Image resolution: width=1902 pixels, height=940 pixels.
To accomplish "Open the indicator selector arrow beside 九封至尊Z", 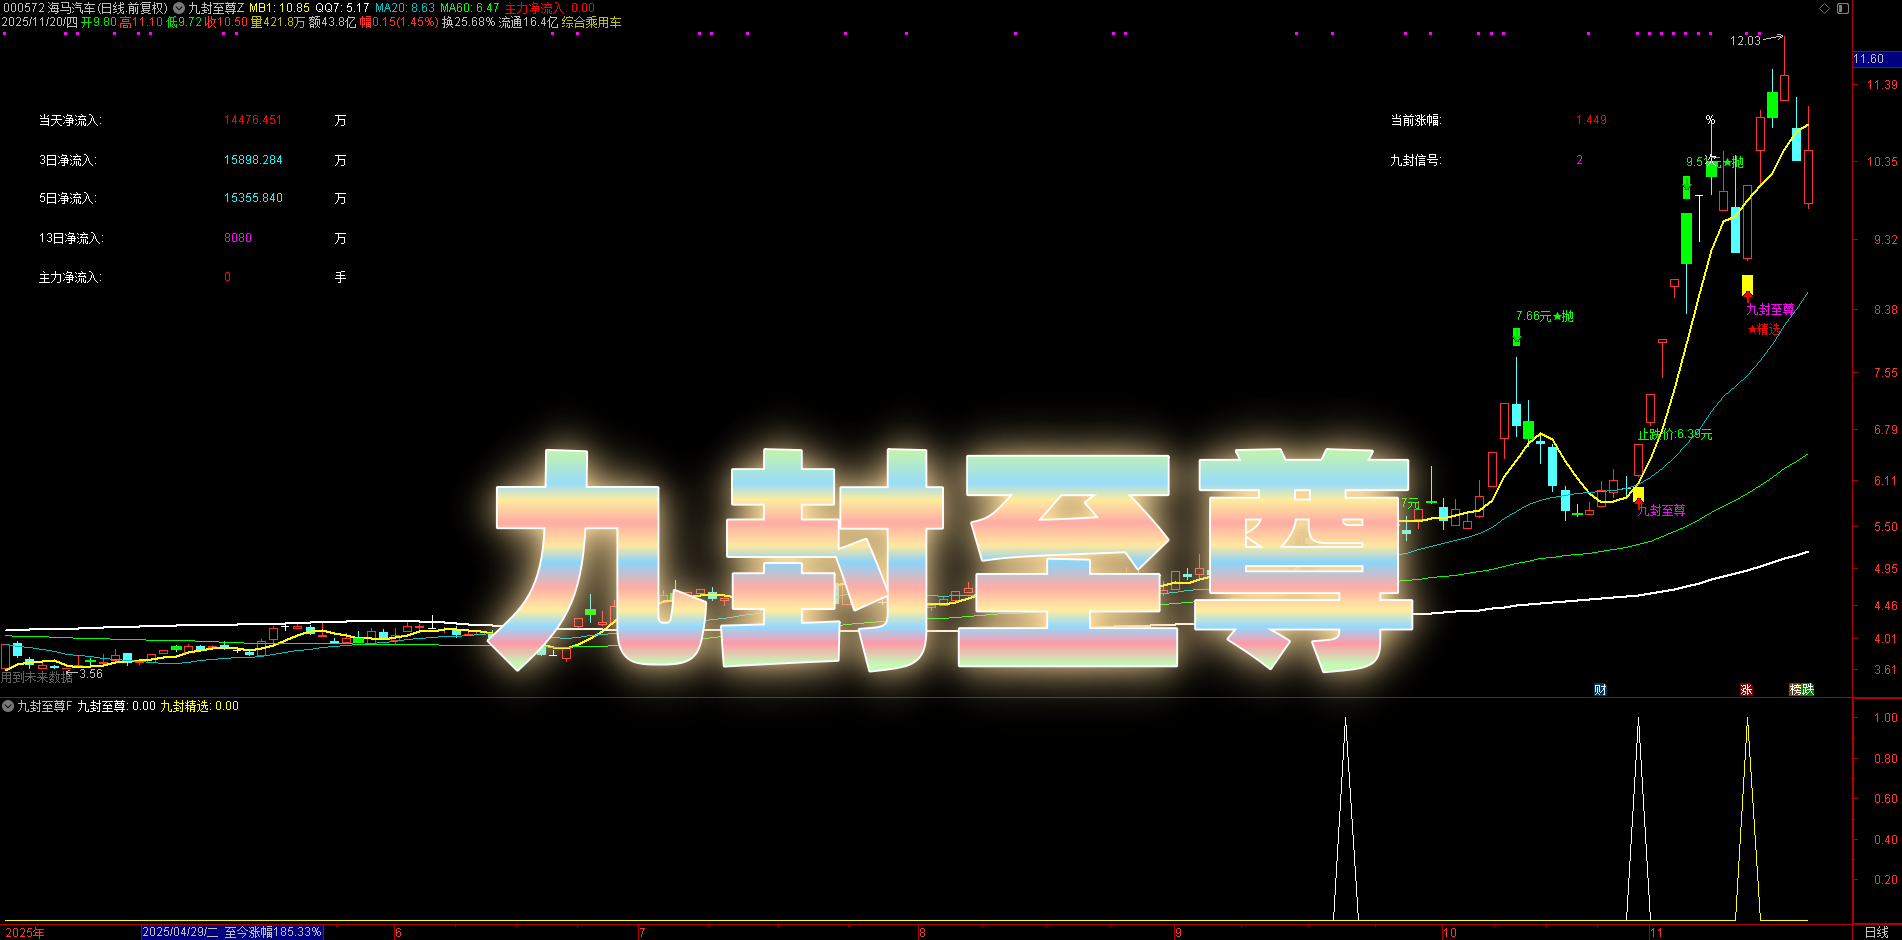I will pyautogui.click(x=178, y=7).
